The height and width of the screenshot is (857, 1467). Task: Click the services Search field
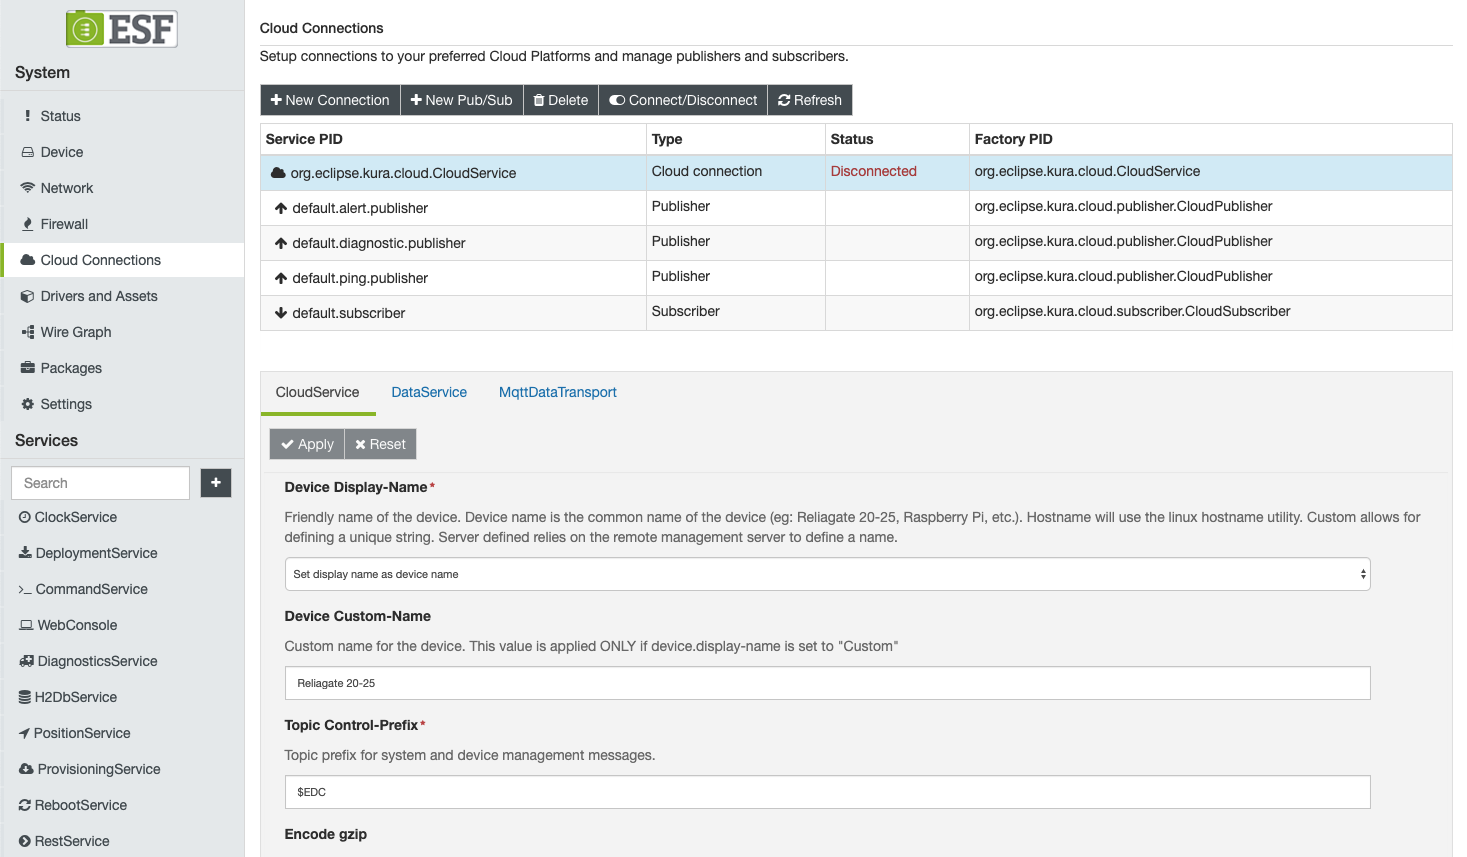click(x=100, y=483)
